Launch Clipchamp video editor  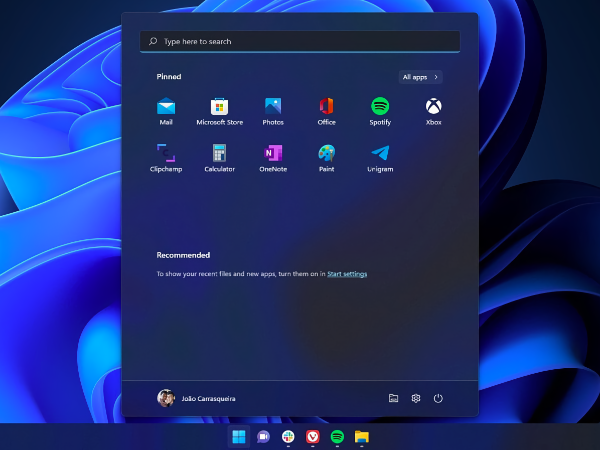click(166, 158)
